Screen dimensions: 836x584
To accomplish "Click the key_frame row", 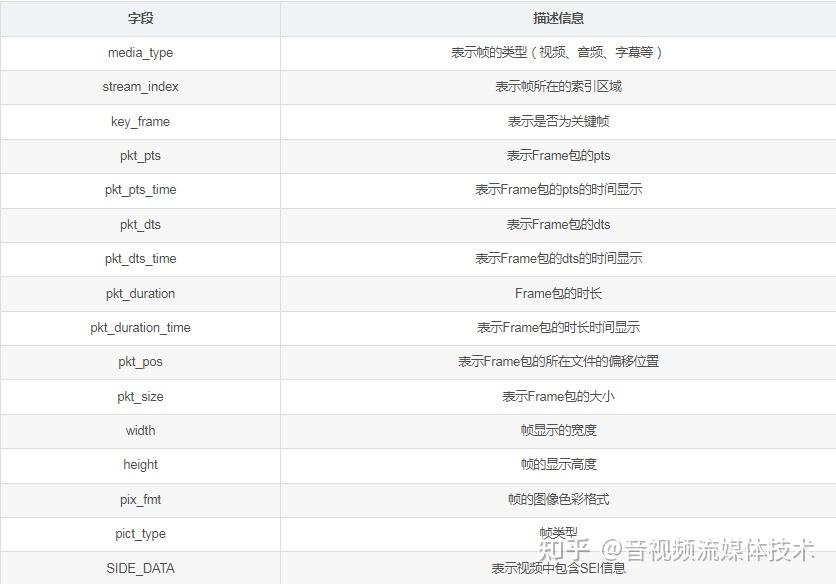I will click(x=140, y=121).
